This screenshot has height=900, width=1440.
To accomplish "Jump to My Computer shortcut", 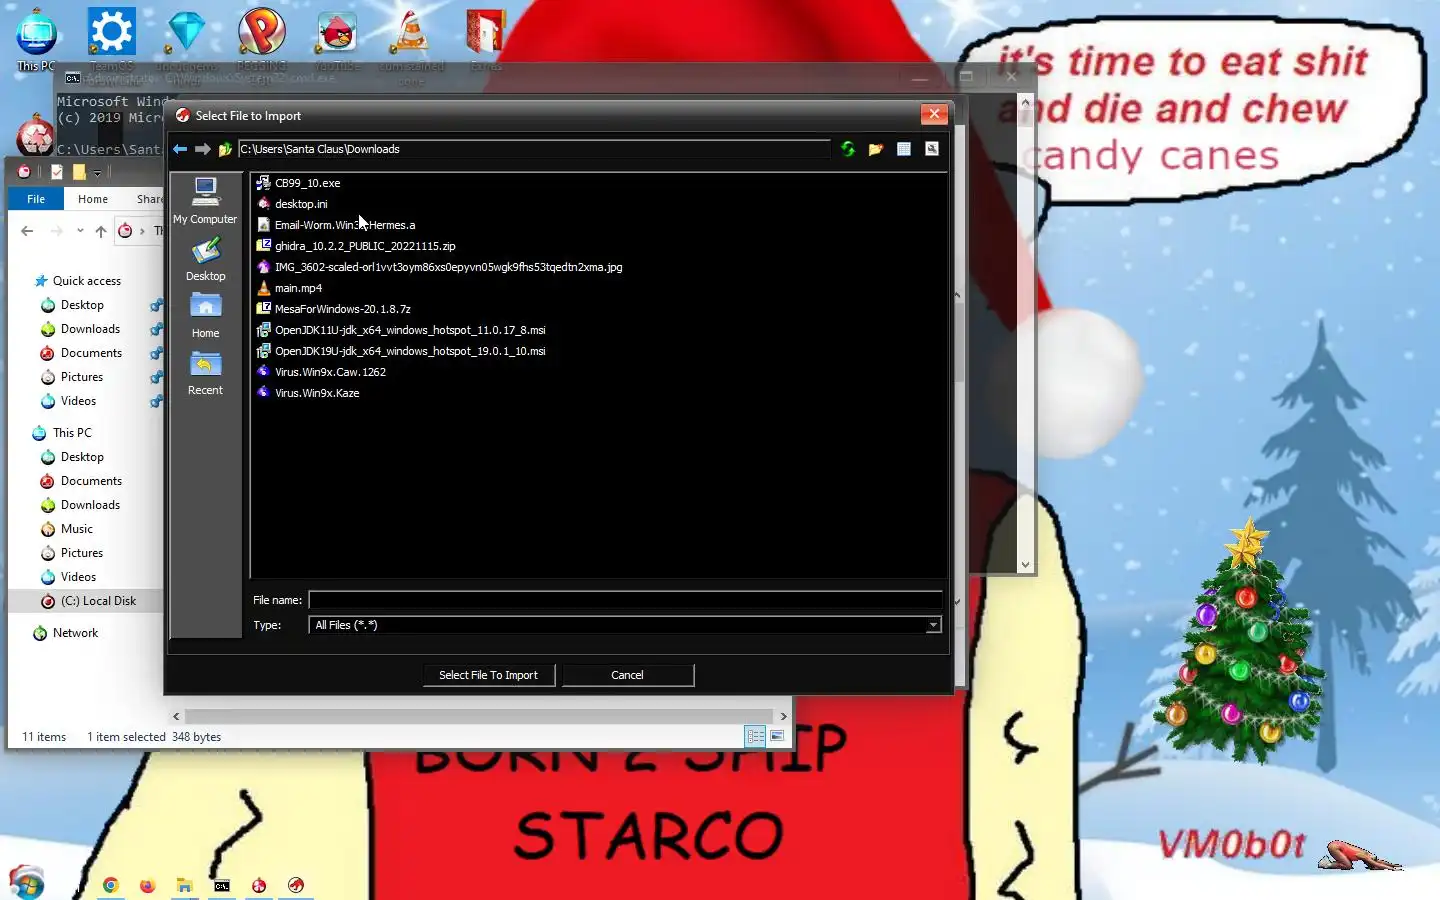I will pyautogui.click(x=205, y=201).
